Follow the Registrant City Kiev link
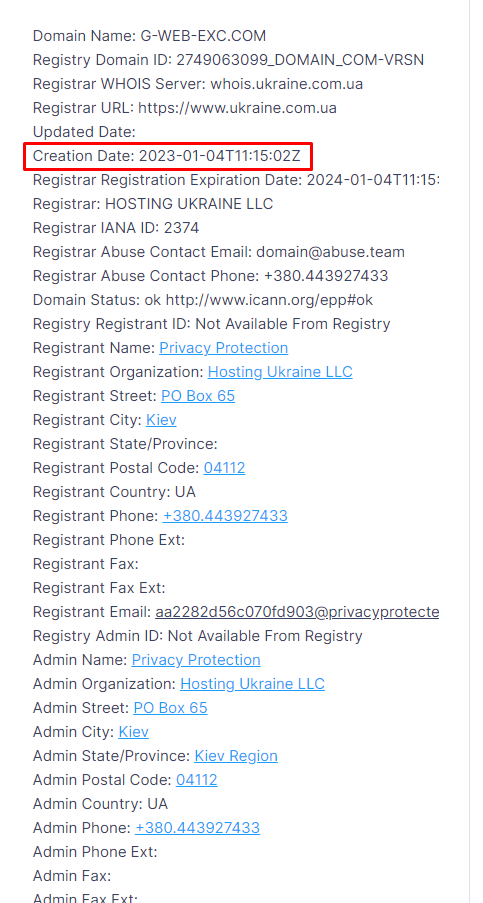 [x=161, y=420]
